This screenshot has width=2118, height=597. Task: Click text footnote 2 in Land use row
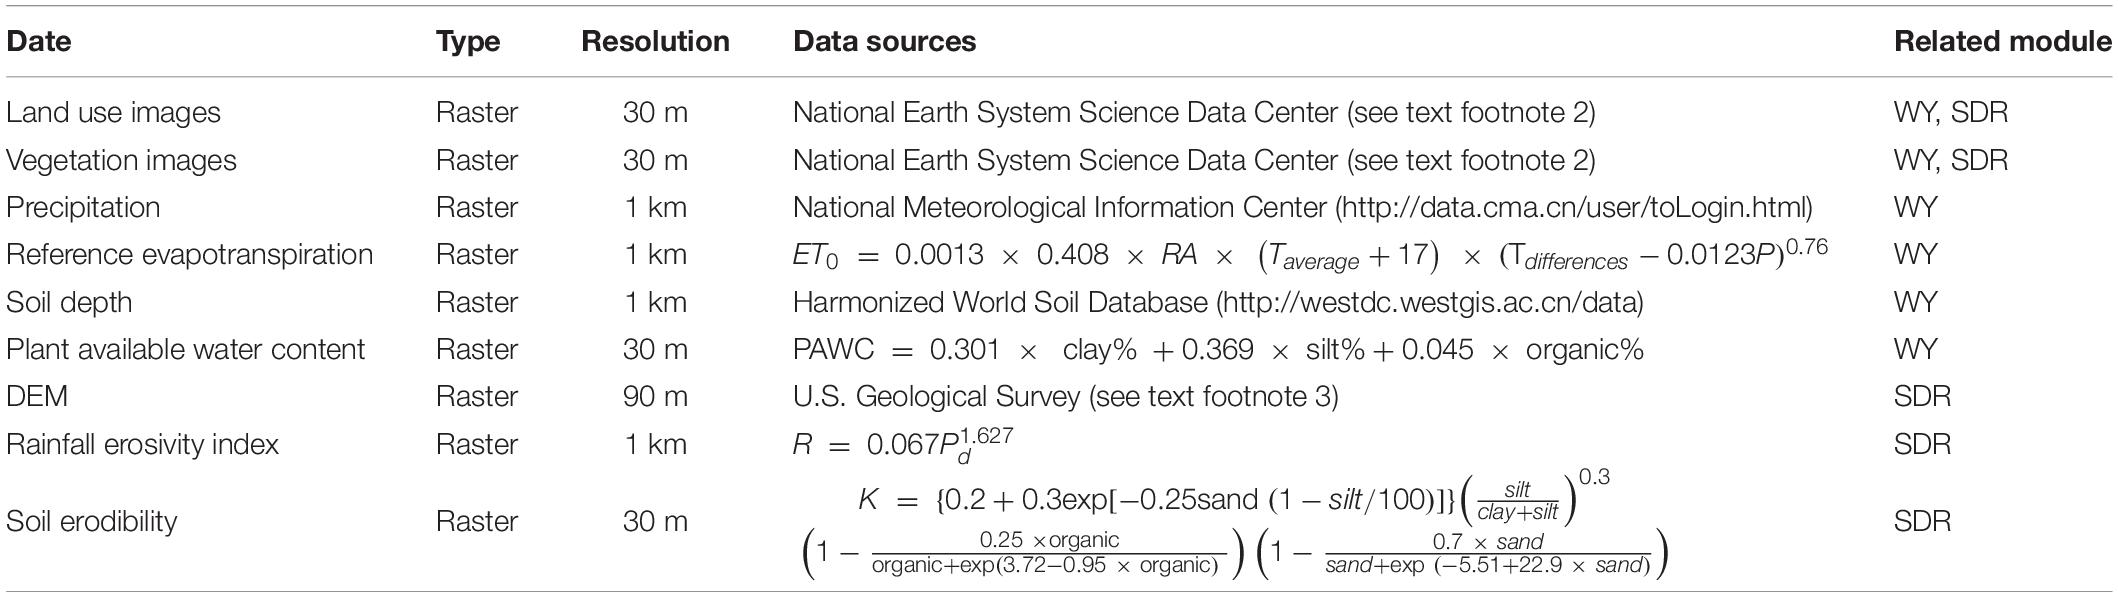pyautogui.click(x=1470, y=113)
